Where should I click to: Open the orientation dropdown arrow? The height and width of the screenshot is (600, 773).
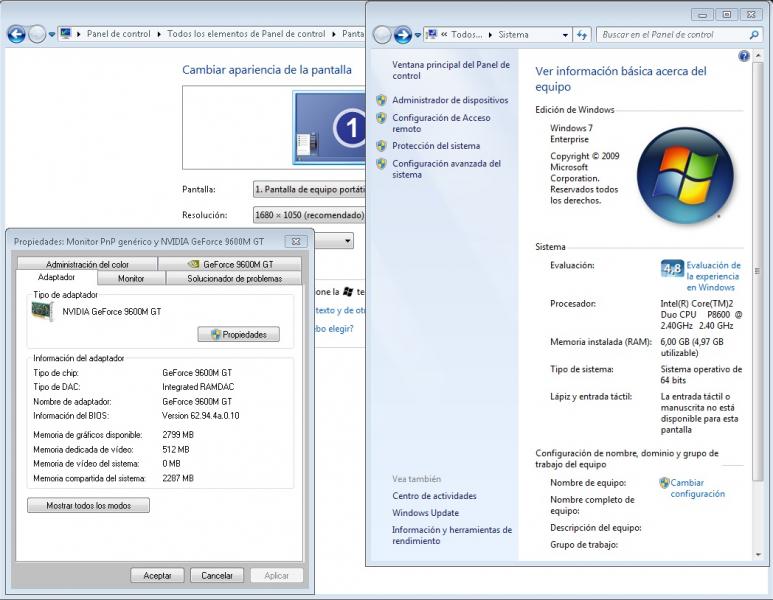pyautogui.click(x=348, y=241)
